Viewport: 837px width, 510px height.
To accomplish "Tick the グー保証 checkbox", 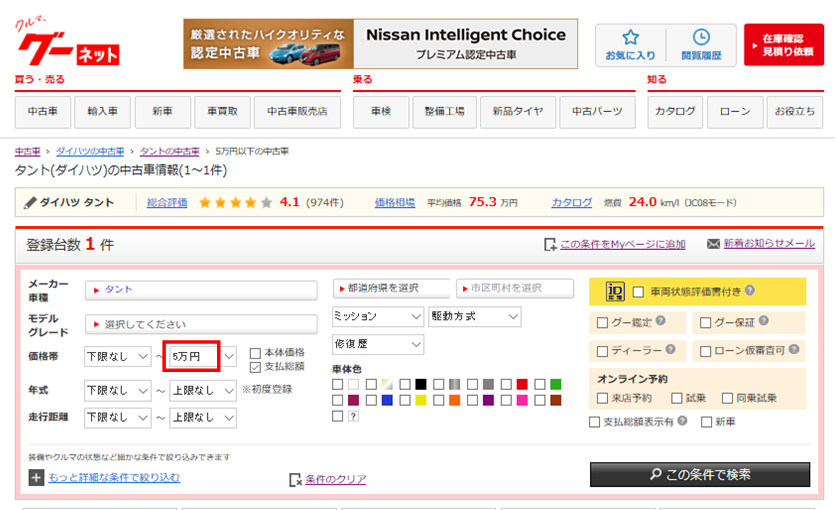I will click(x=705, y=323).
